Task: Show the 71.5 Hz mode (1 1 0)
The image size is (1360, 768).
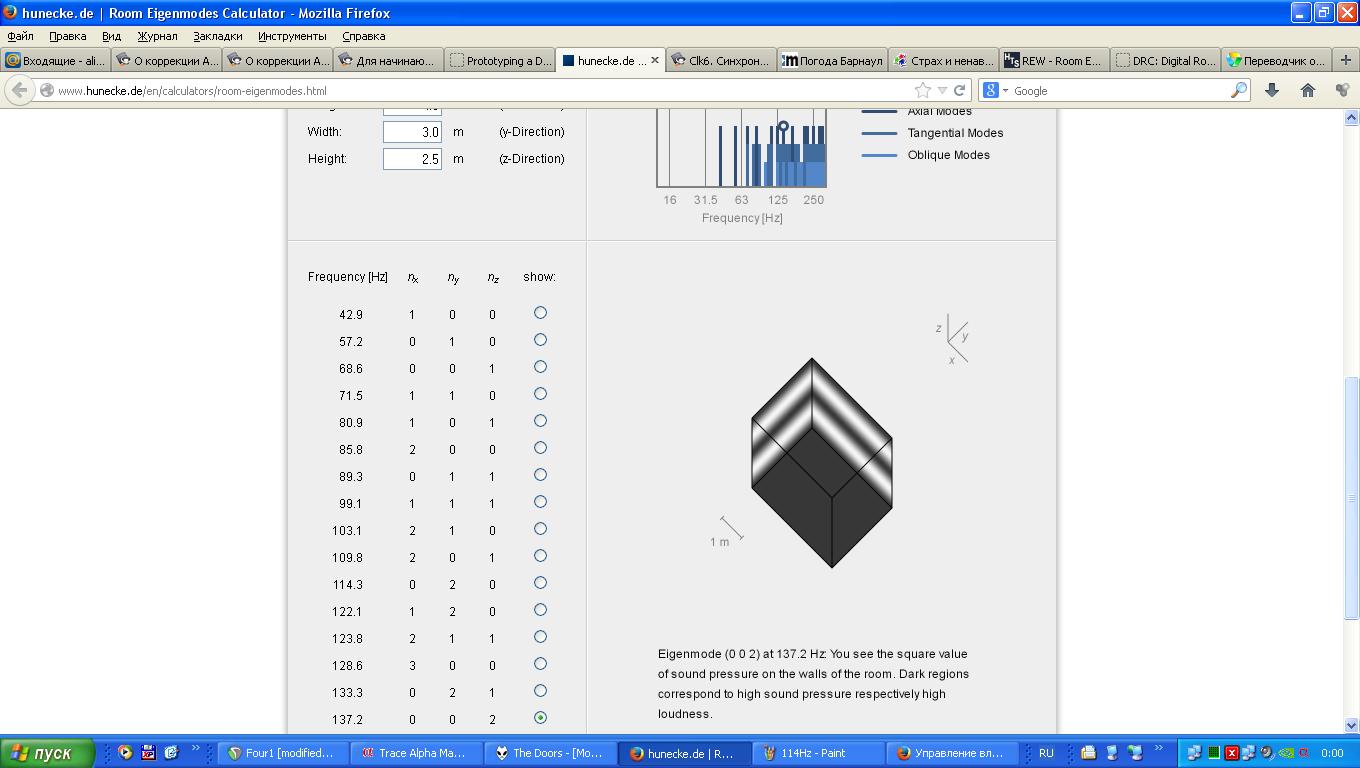Action: [x=540, y=394]
